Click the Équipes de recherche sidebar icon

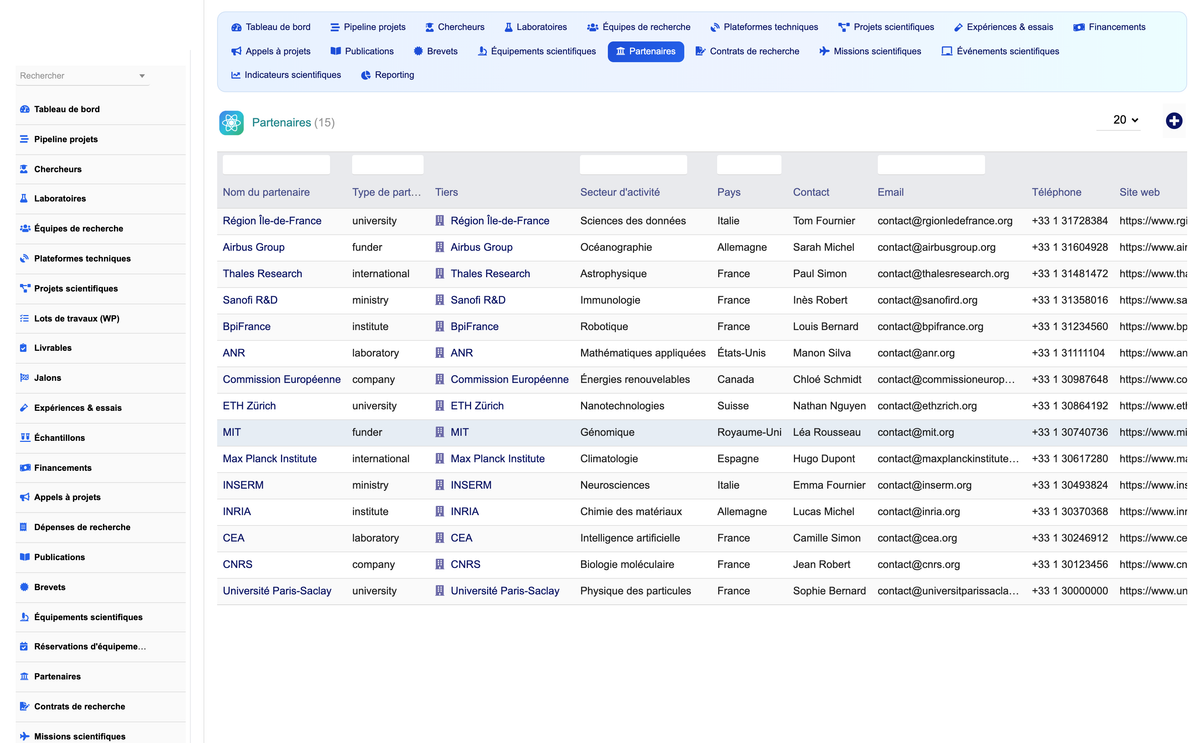(24, 228)
